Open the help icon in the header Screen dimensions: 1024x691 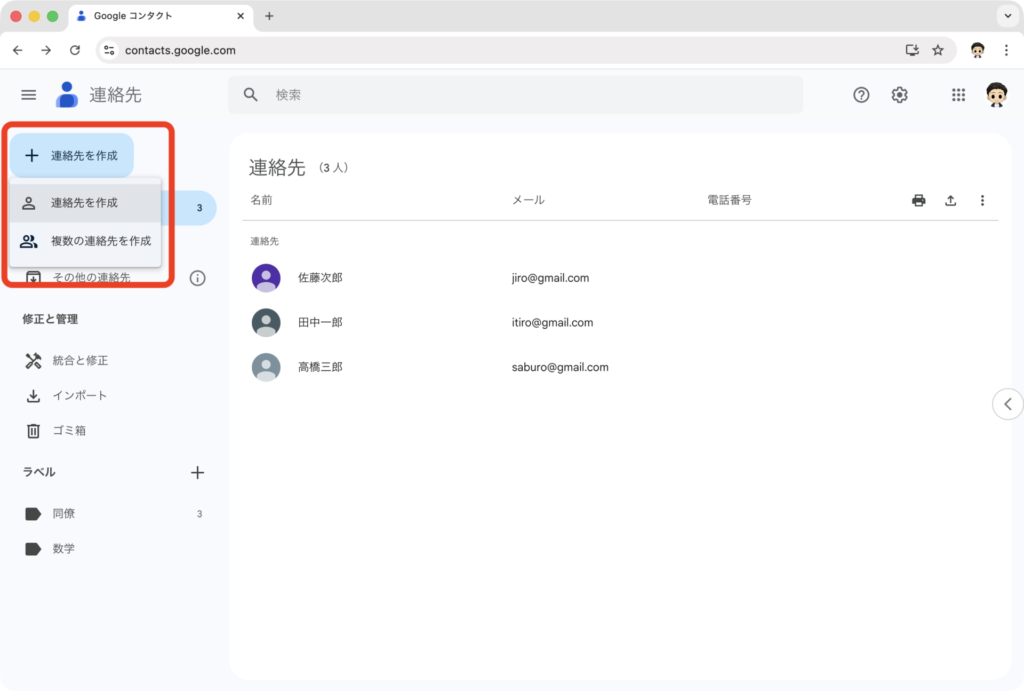click(860, 94)
